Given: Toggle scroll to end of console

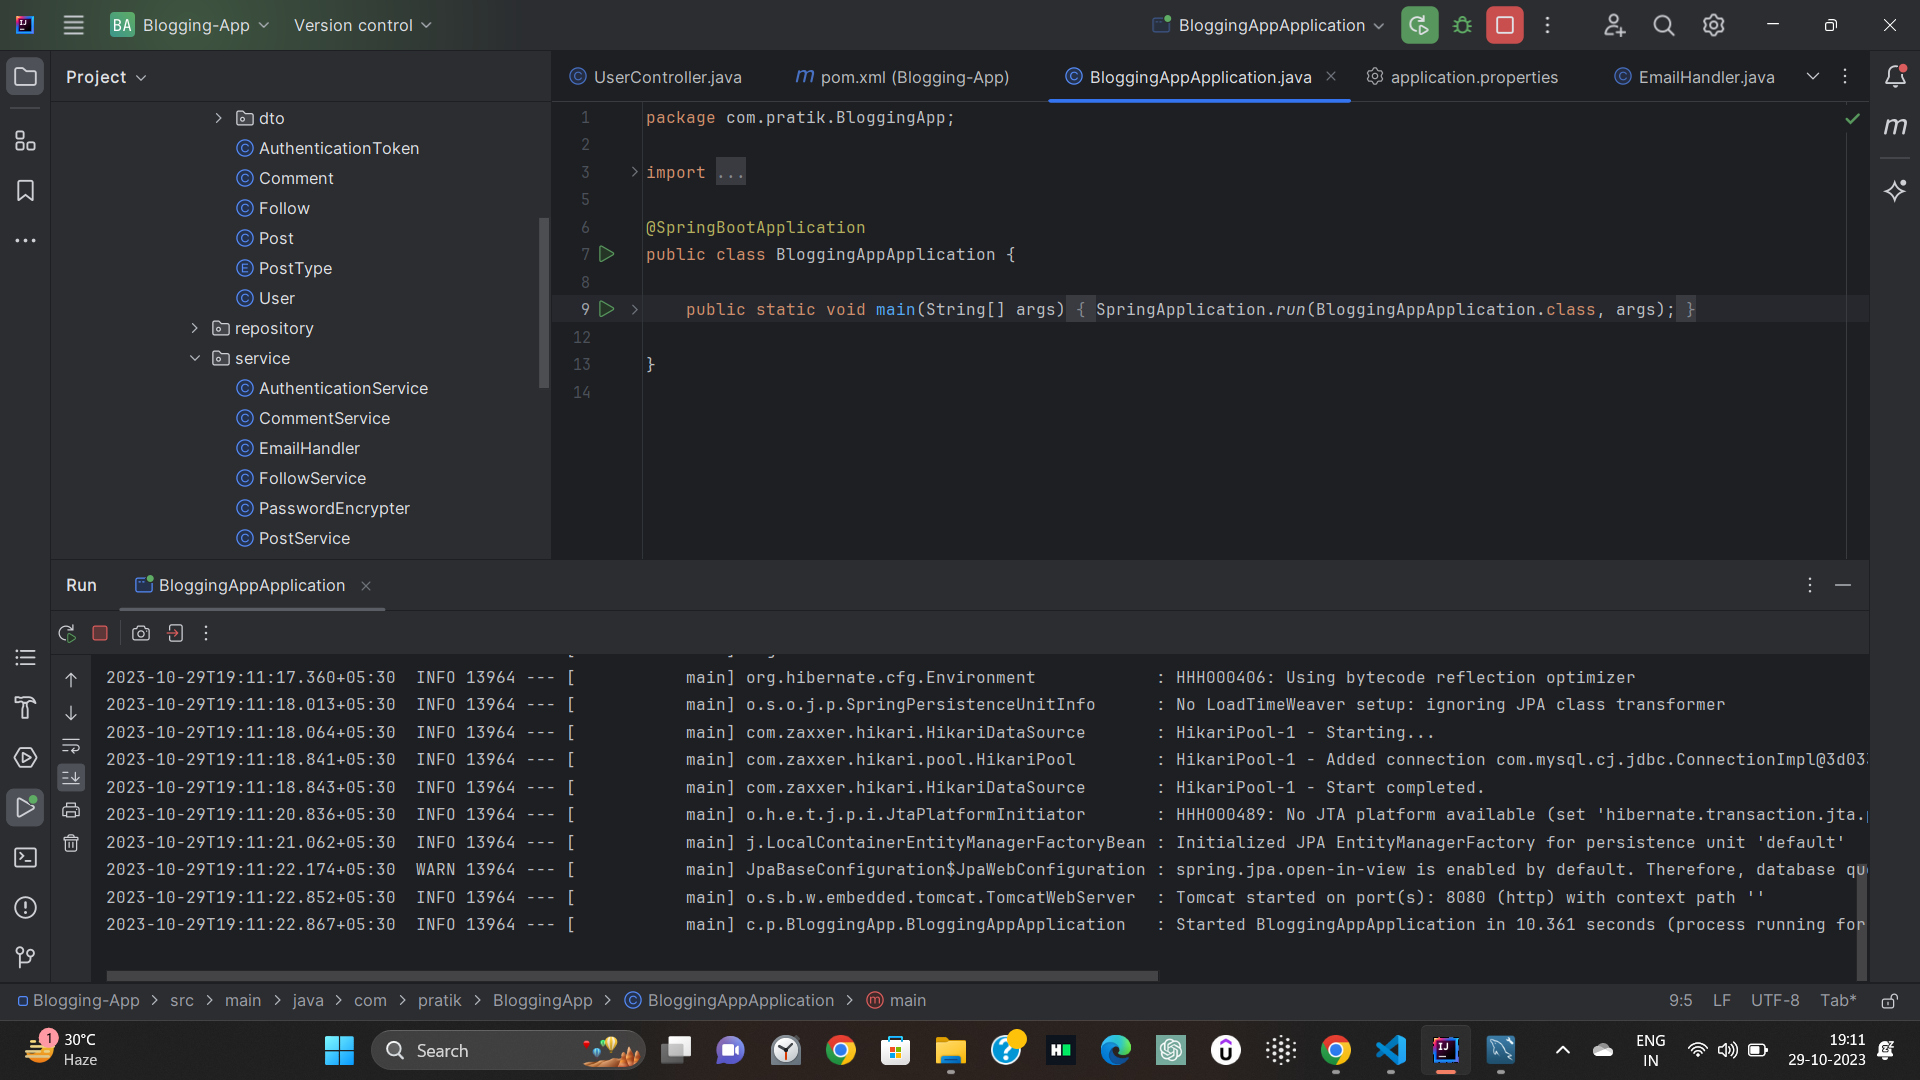Looking at the screenshot, I should [71, 777].
